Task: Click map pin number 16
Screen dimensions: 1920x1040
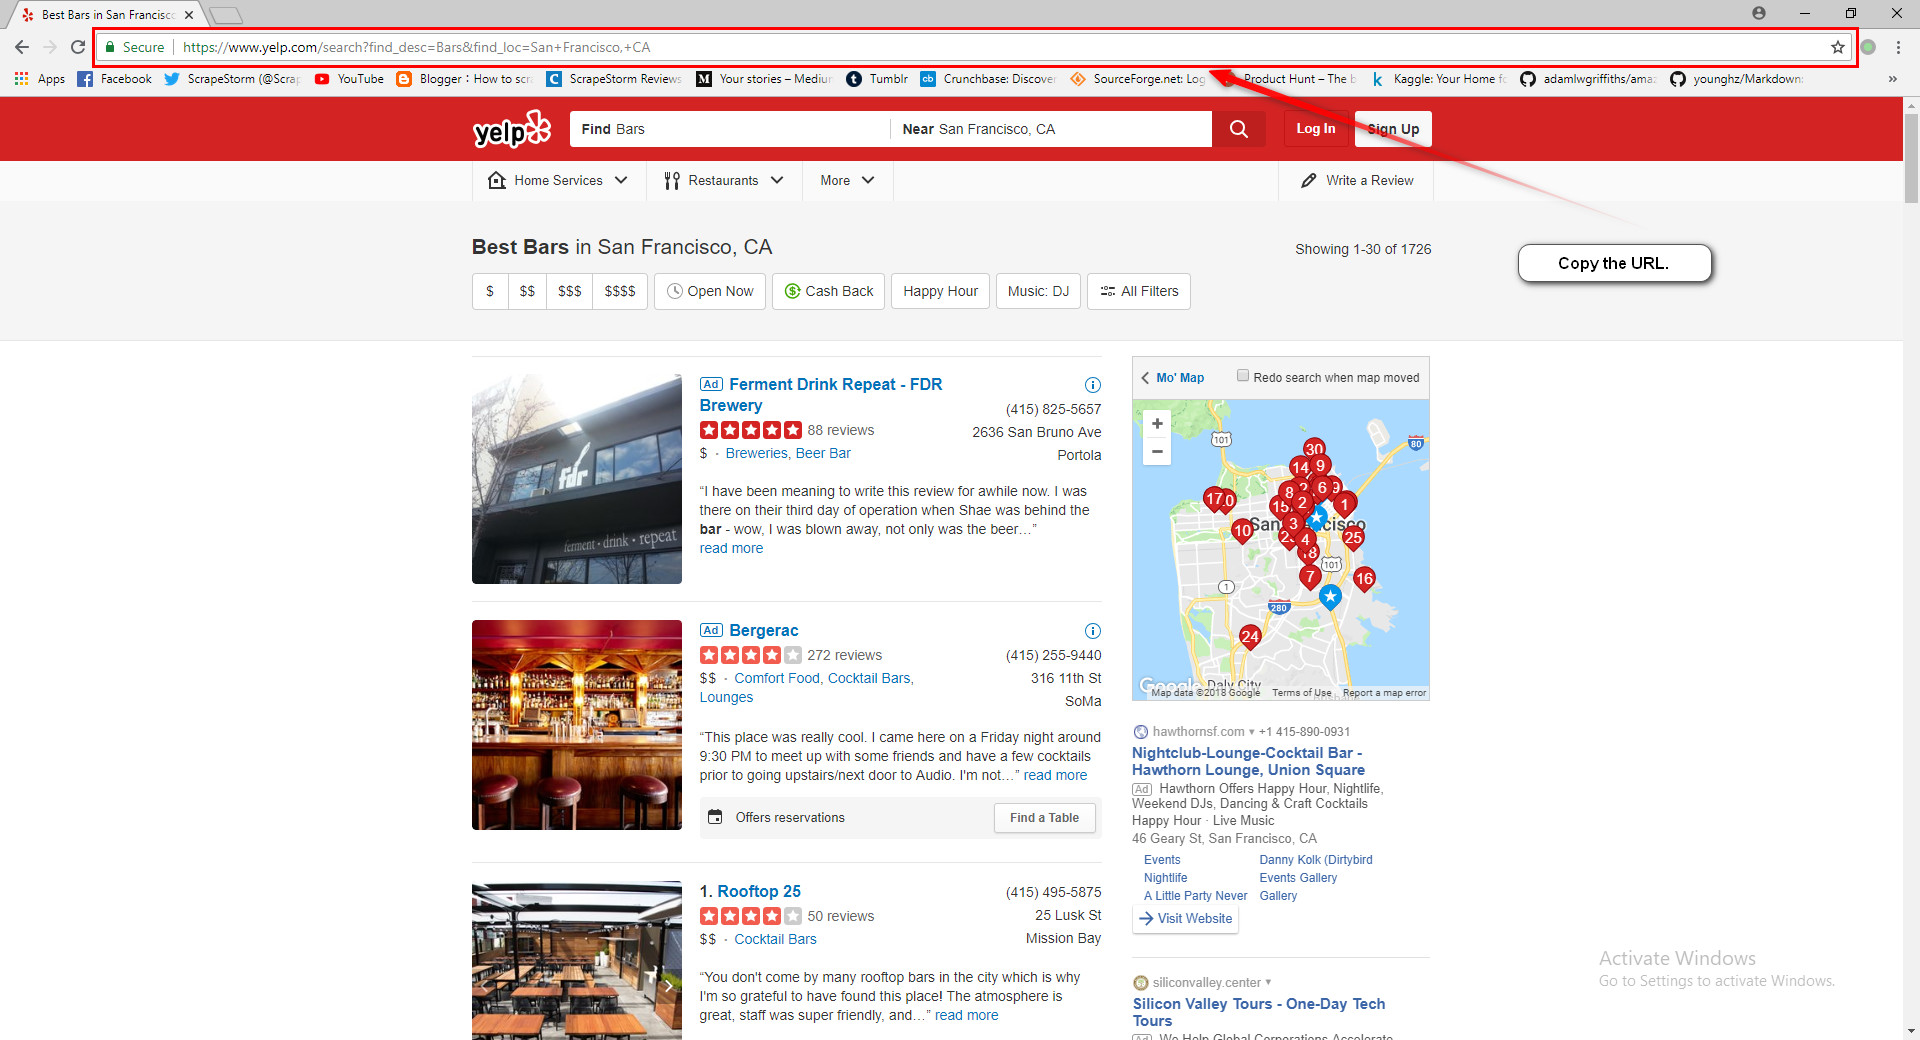Action: click(x=1364, y=579)
